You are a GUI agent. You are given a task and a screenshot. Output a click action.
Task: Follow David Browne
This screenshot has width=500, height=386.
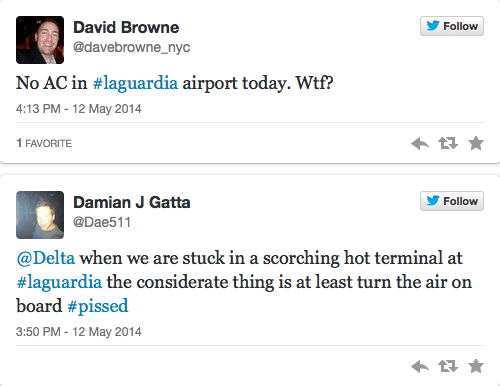(452, 26)
